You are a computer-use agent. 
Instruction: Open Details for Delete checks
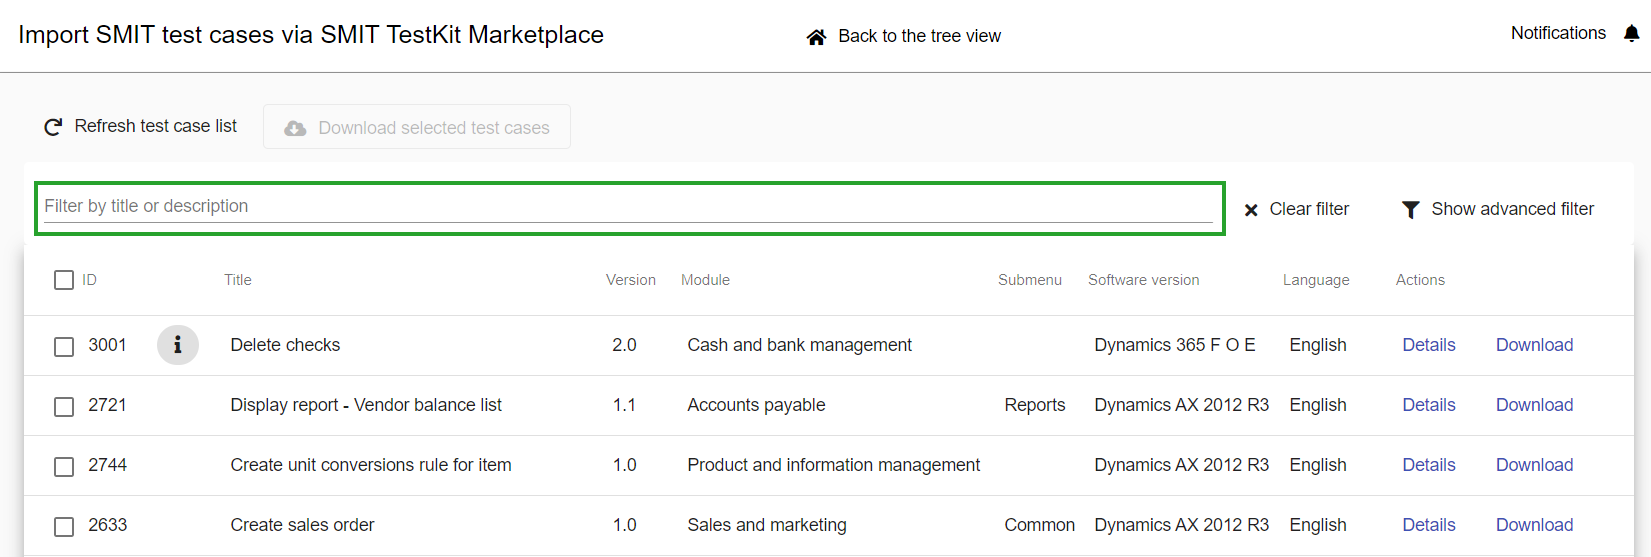point(1428,345)
